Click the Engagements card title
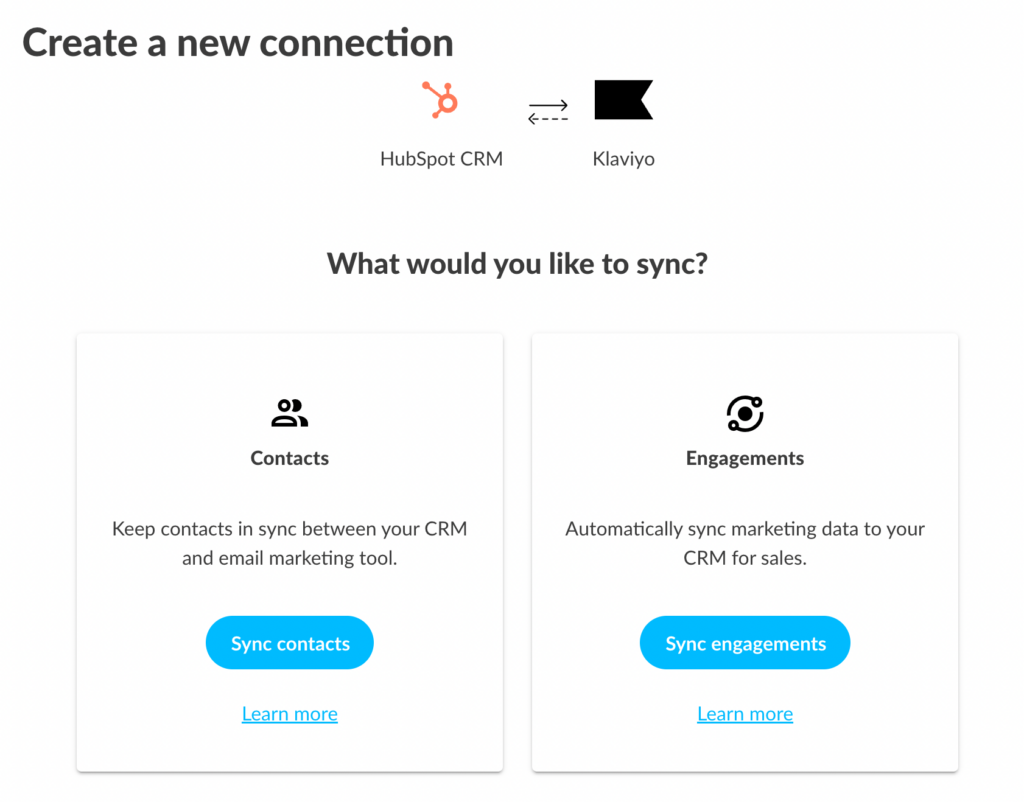Viewport: 1024px width, 802px height. click(745, 458)
